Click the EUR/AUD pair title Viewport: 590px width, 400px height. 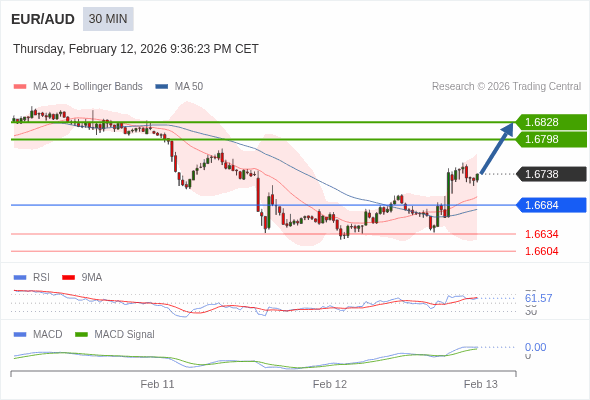[x=43, y=19]
